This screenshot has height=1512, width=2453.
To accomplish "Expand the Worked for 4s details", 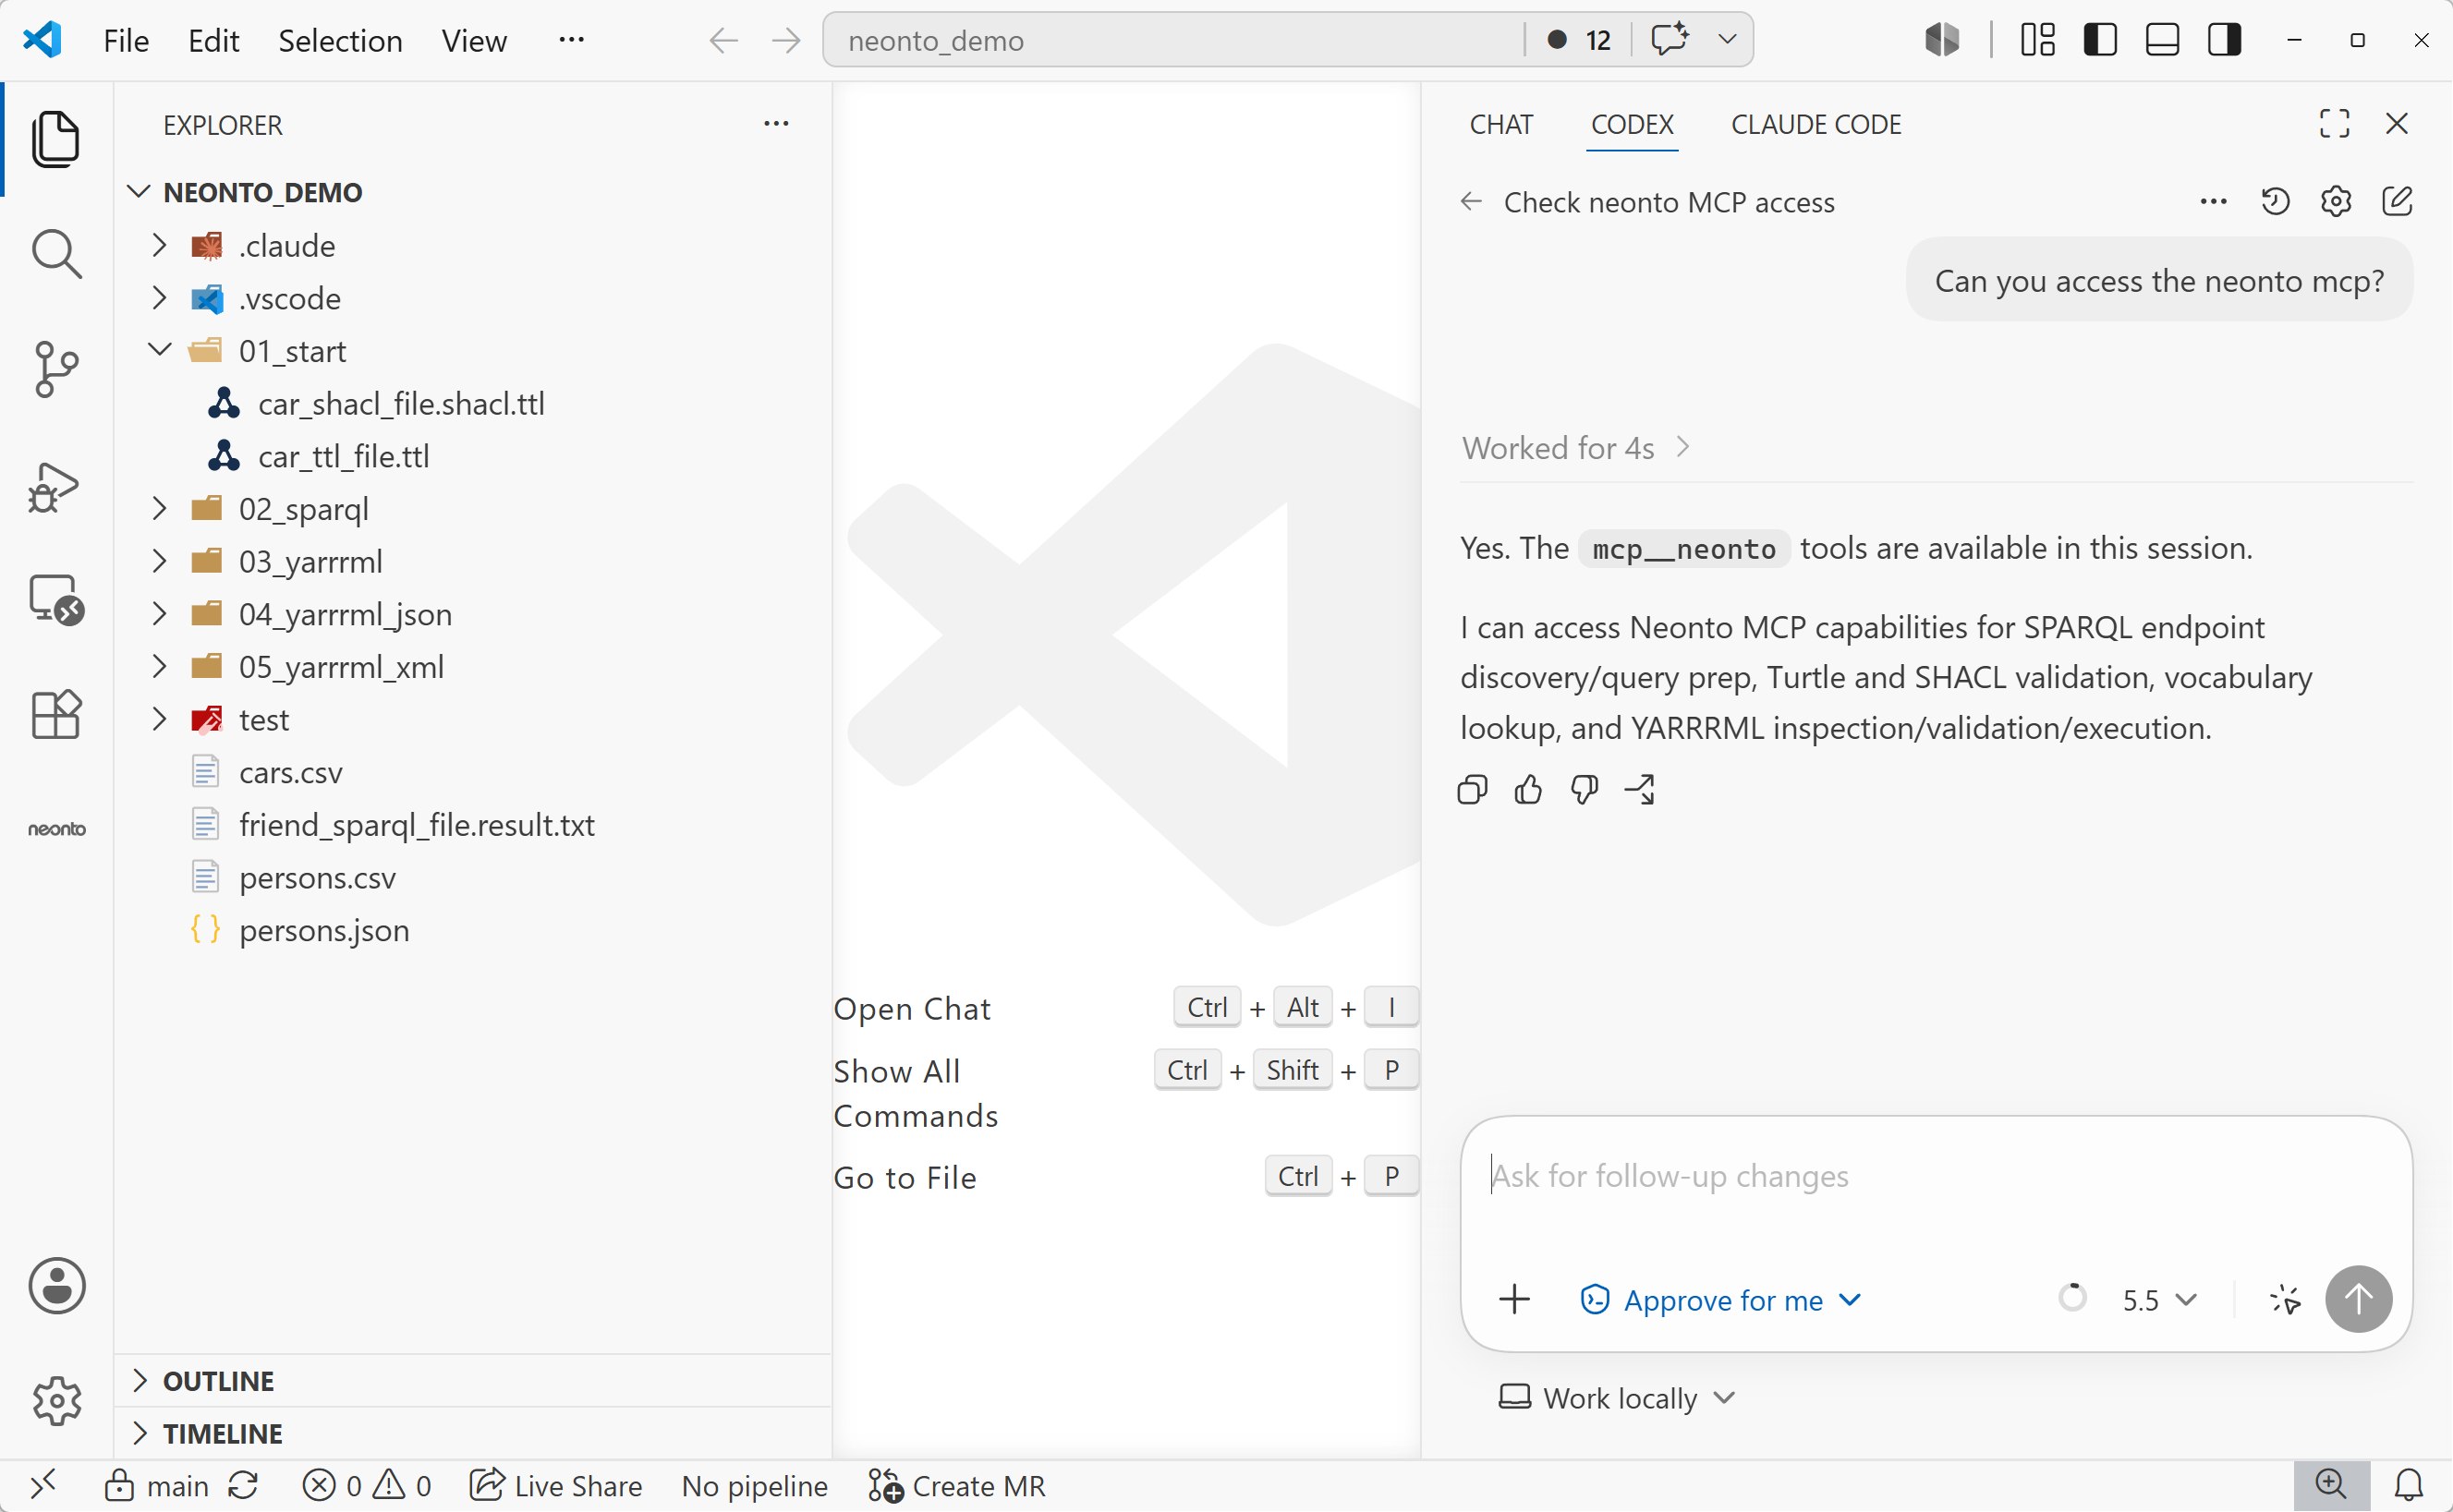I will click(1575, 448).
